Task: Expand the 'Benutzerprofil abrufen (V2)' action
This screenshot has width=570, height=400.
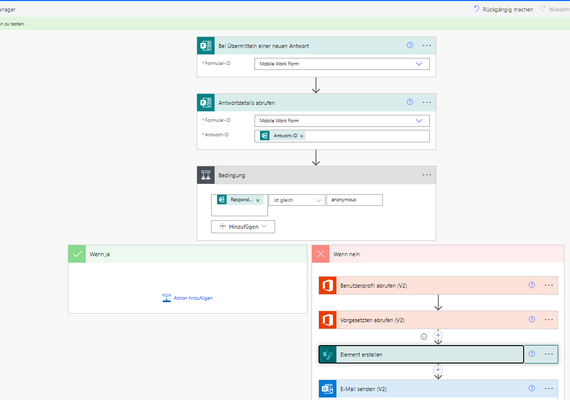Action: [x=438, y=285]
